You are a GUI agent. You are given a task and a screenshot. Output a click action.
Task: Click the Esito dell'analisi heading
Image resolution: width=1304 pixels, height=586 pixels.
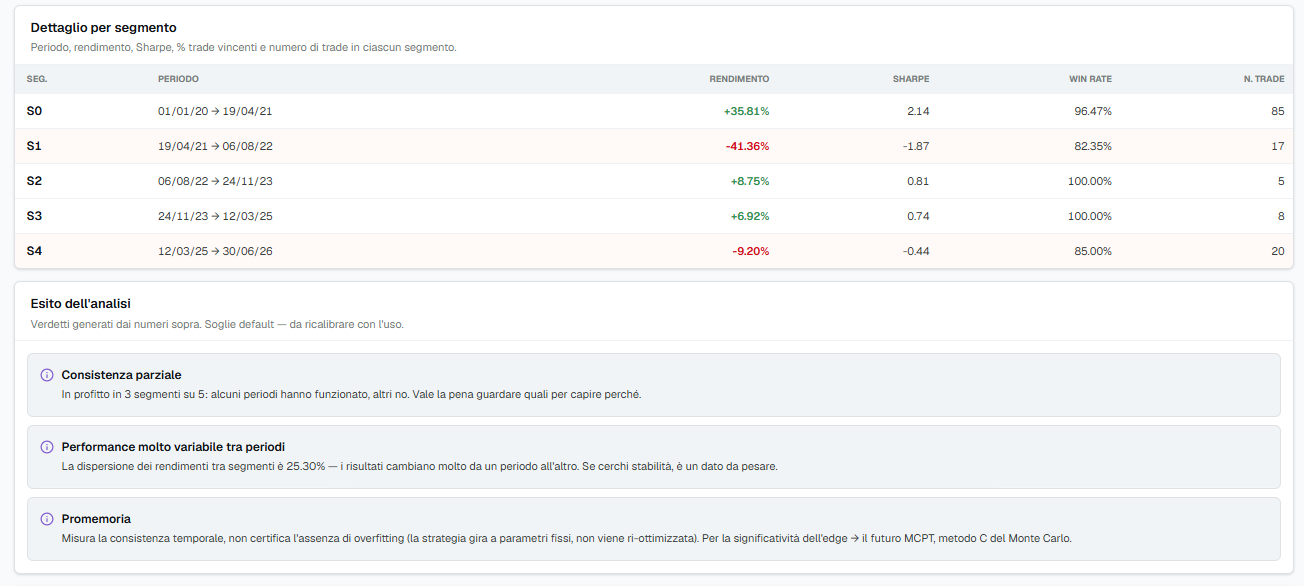81,303
